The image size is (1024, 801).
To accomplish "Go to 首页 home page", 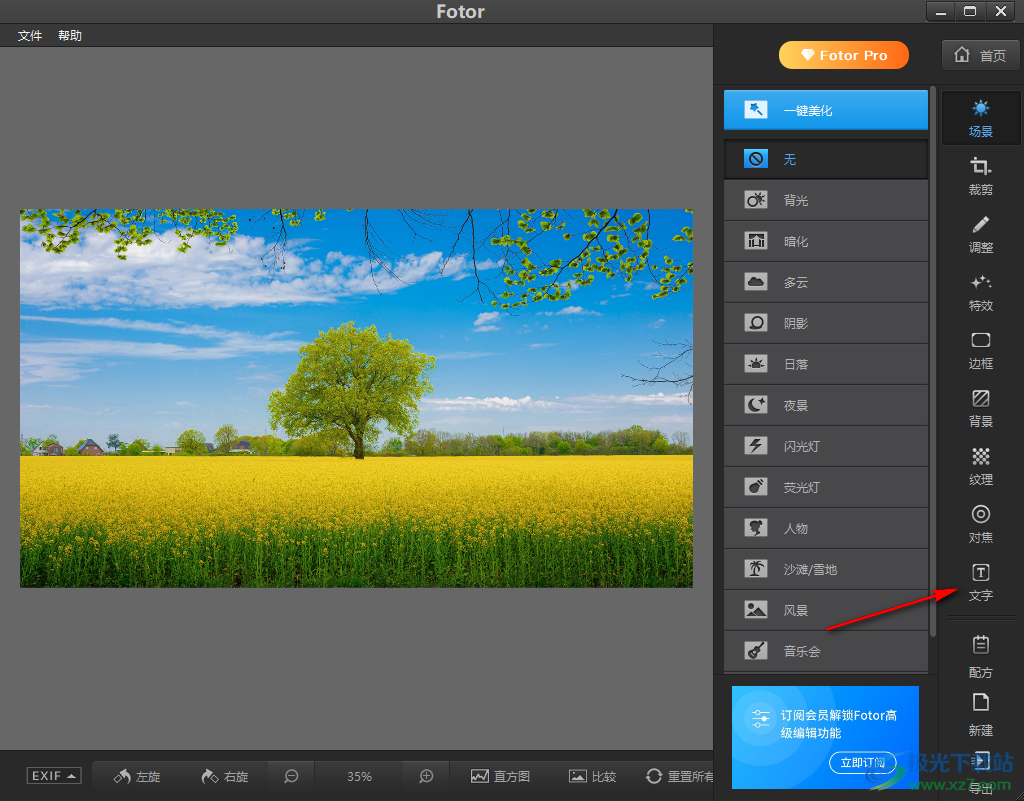I will [x=980, y=55].
